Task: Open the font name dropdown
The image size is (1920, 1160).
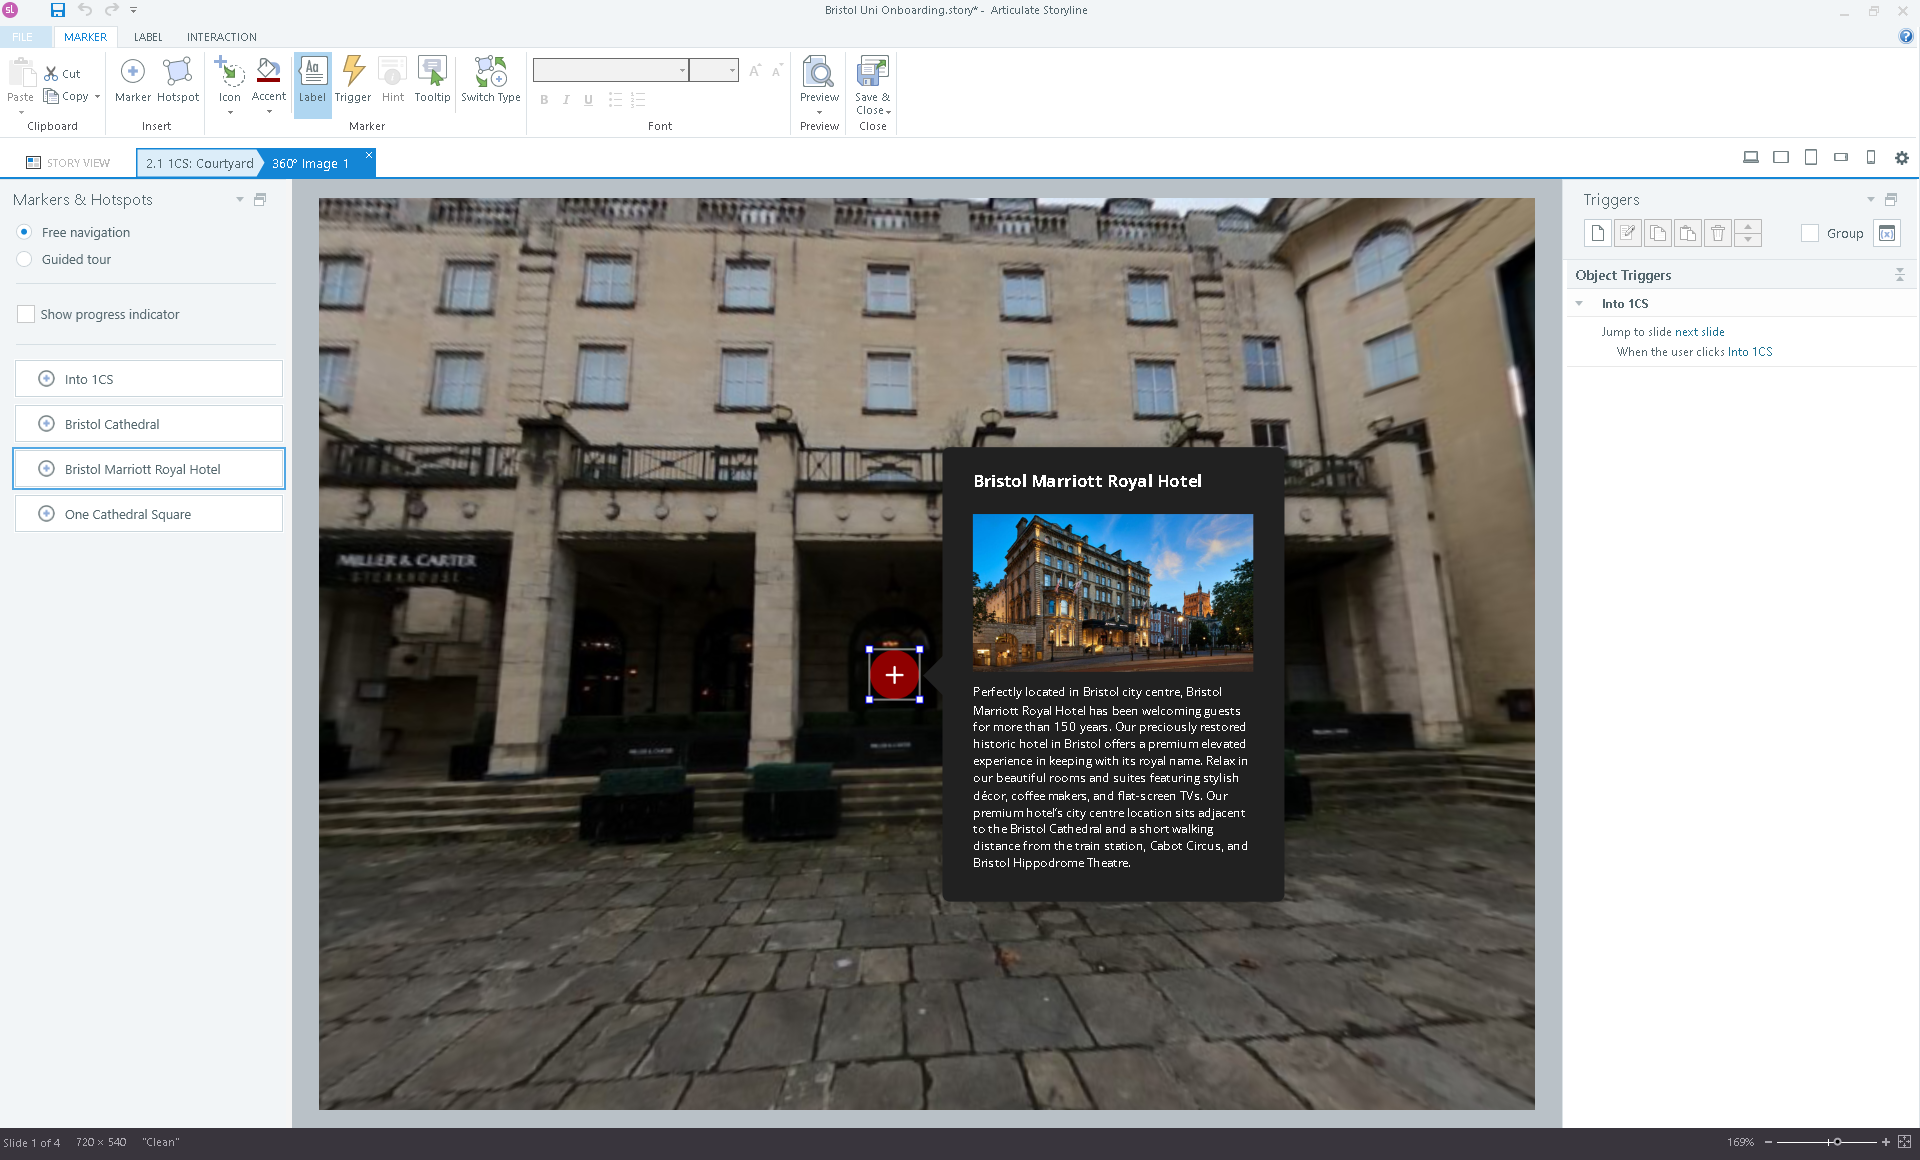Action: [682, 70]
